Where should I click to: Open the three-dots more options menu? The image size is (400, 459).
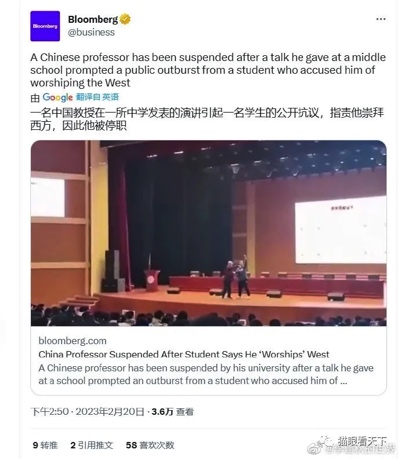(381, 19)
